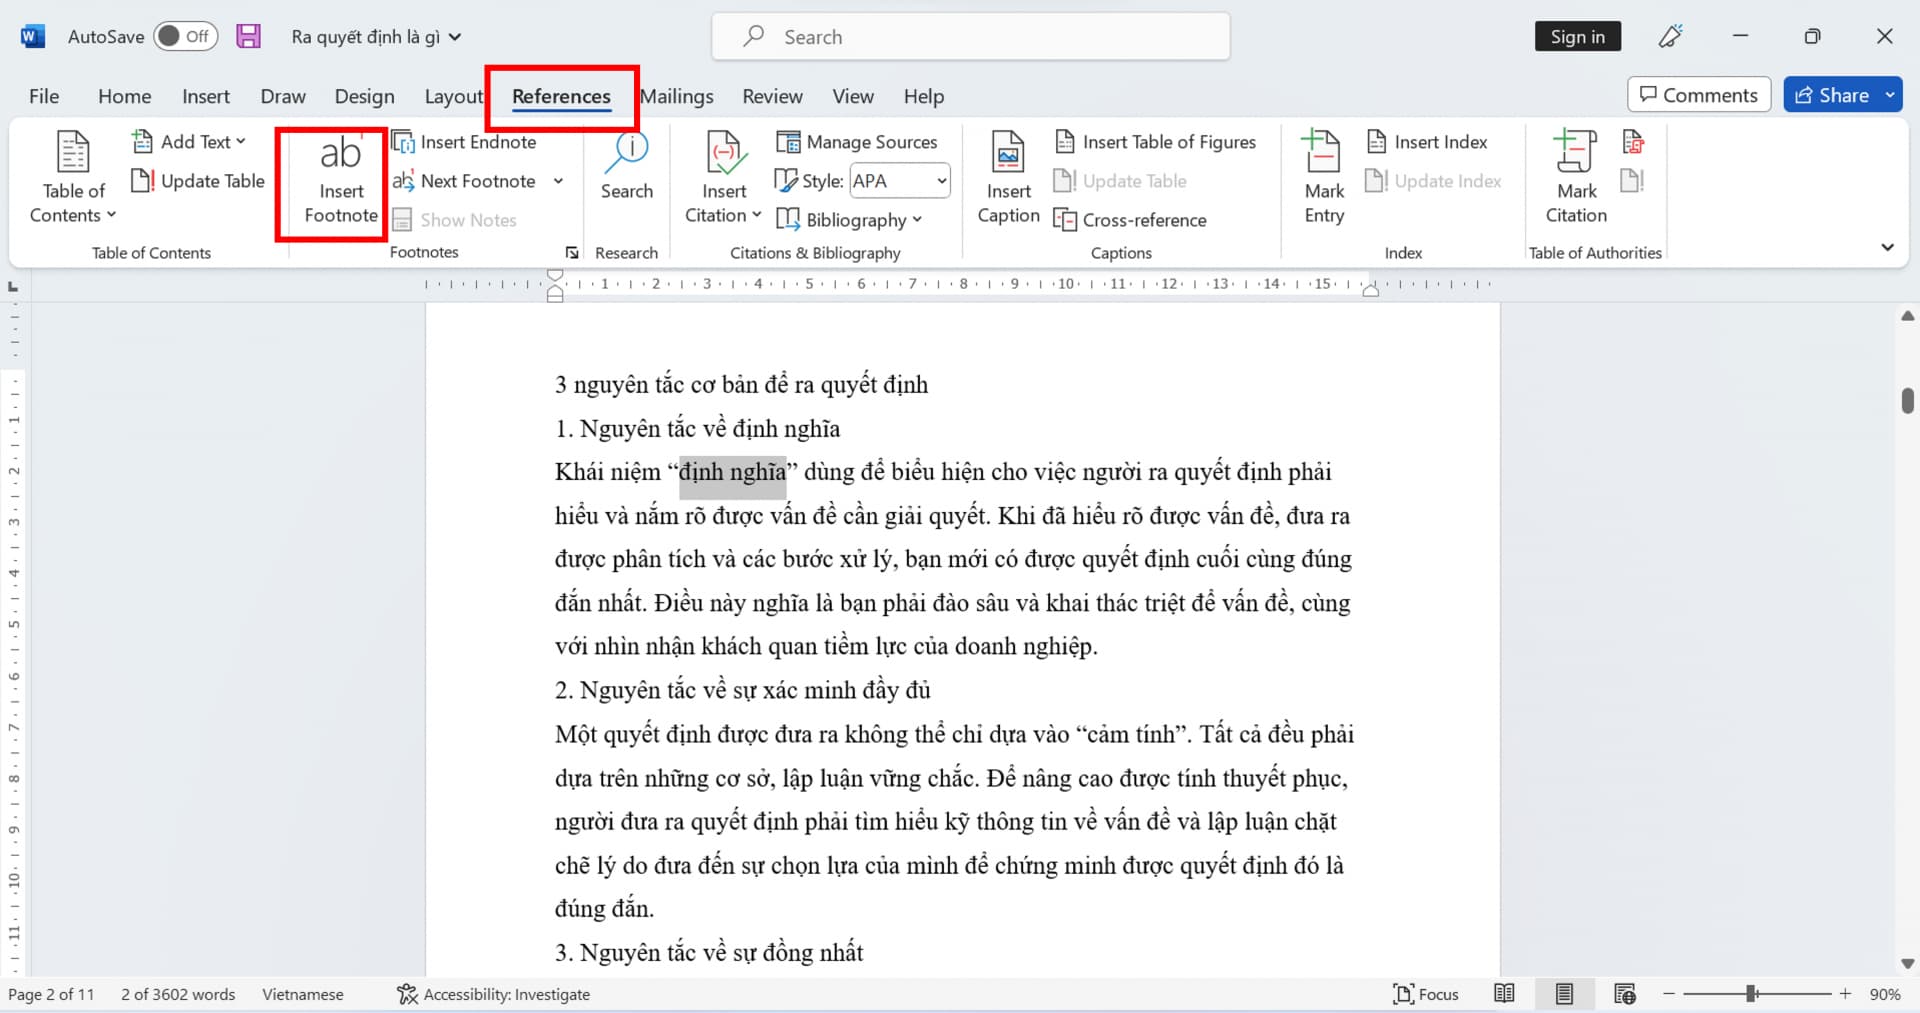Collapse the ribbon with the chevron
This screenshot has width=1920, height=1013.
(x=1887, y=247)
